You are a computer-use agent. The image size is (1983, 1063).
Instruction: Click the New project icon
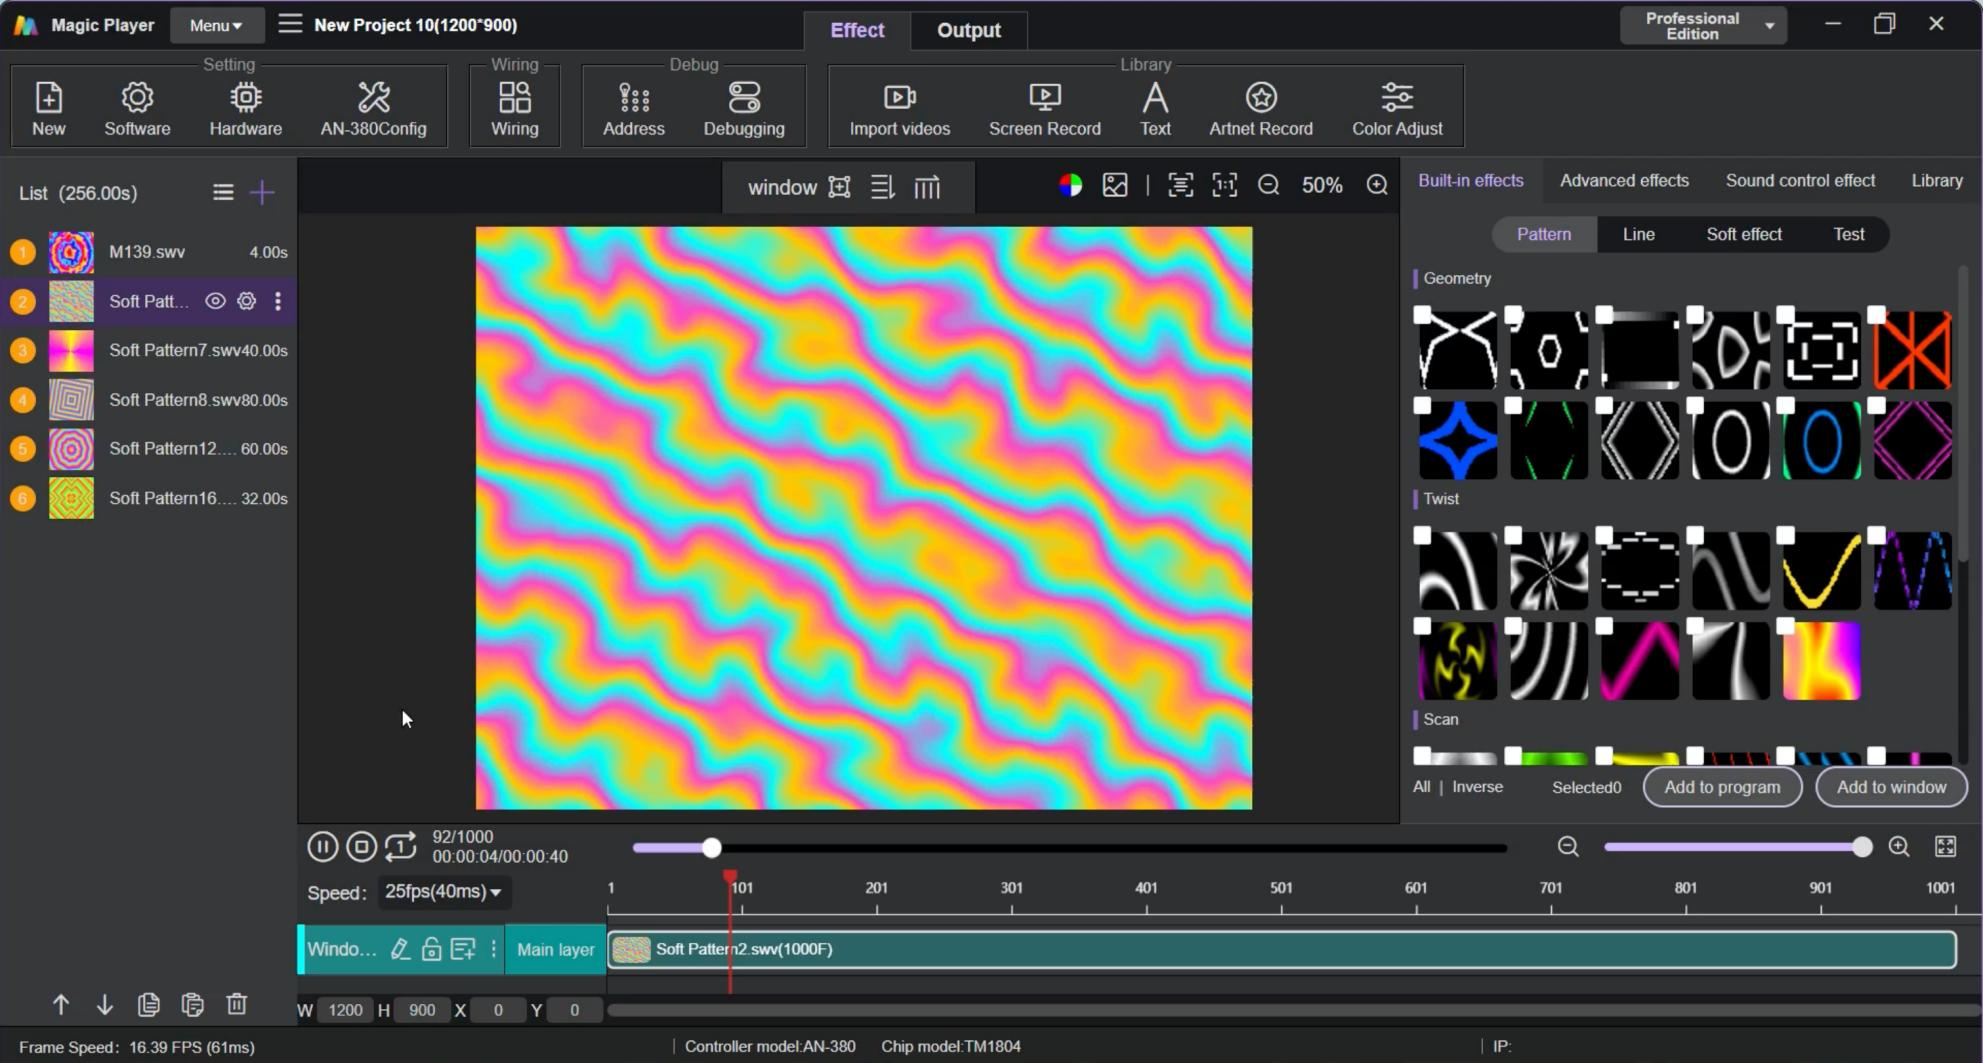click(48, 108)
